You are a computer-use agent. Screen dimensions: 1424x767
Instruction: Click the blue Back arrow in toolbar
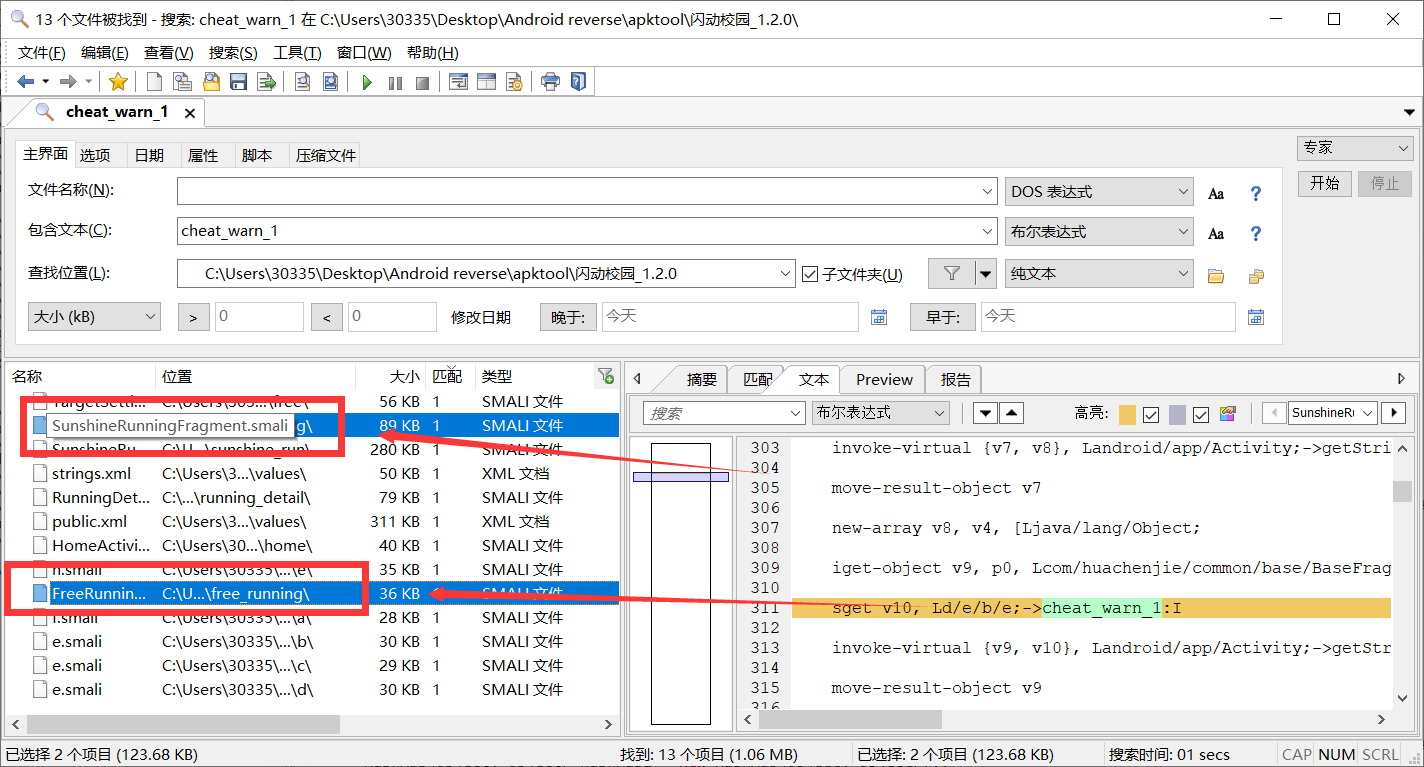coord(26,81)
